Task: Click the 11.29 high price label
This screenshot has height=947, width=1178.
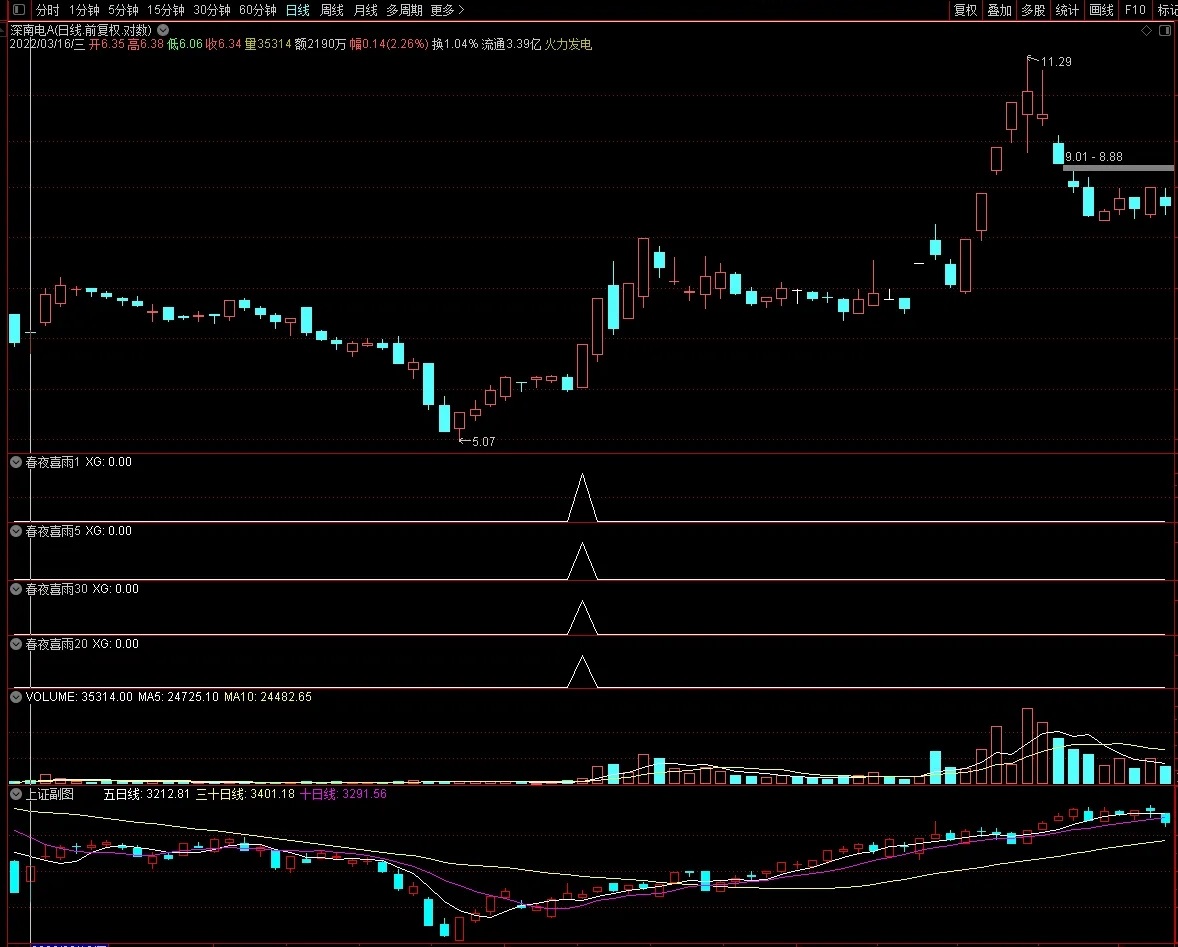Action: (1056, 62)
